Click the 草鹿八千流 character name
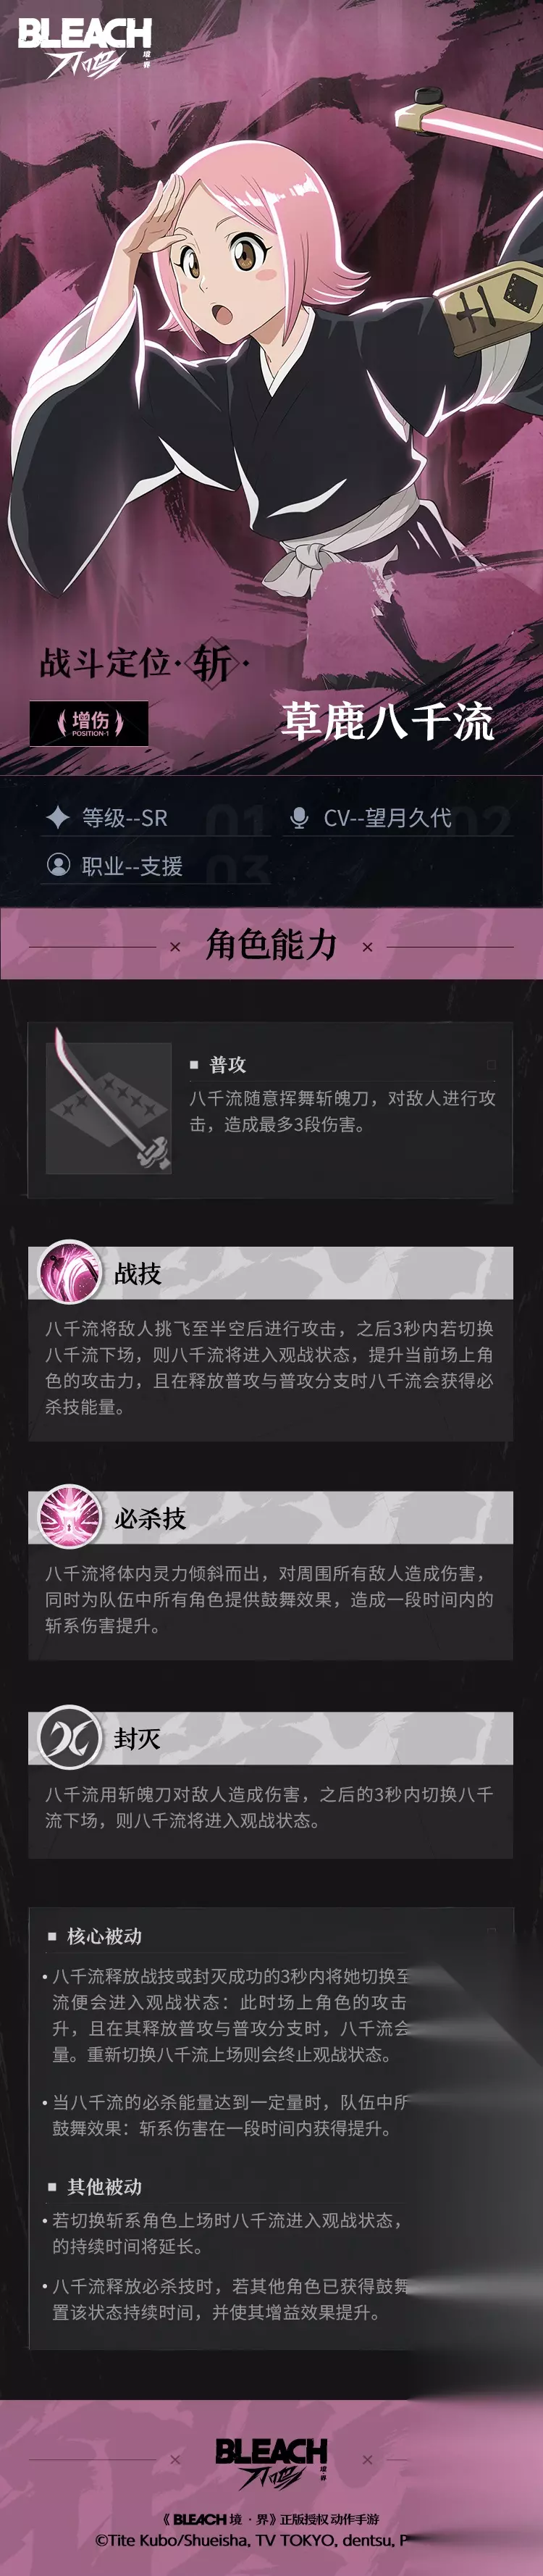Screen dimensions: 543x2576 coord(388,721)
